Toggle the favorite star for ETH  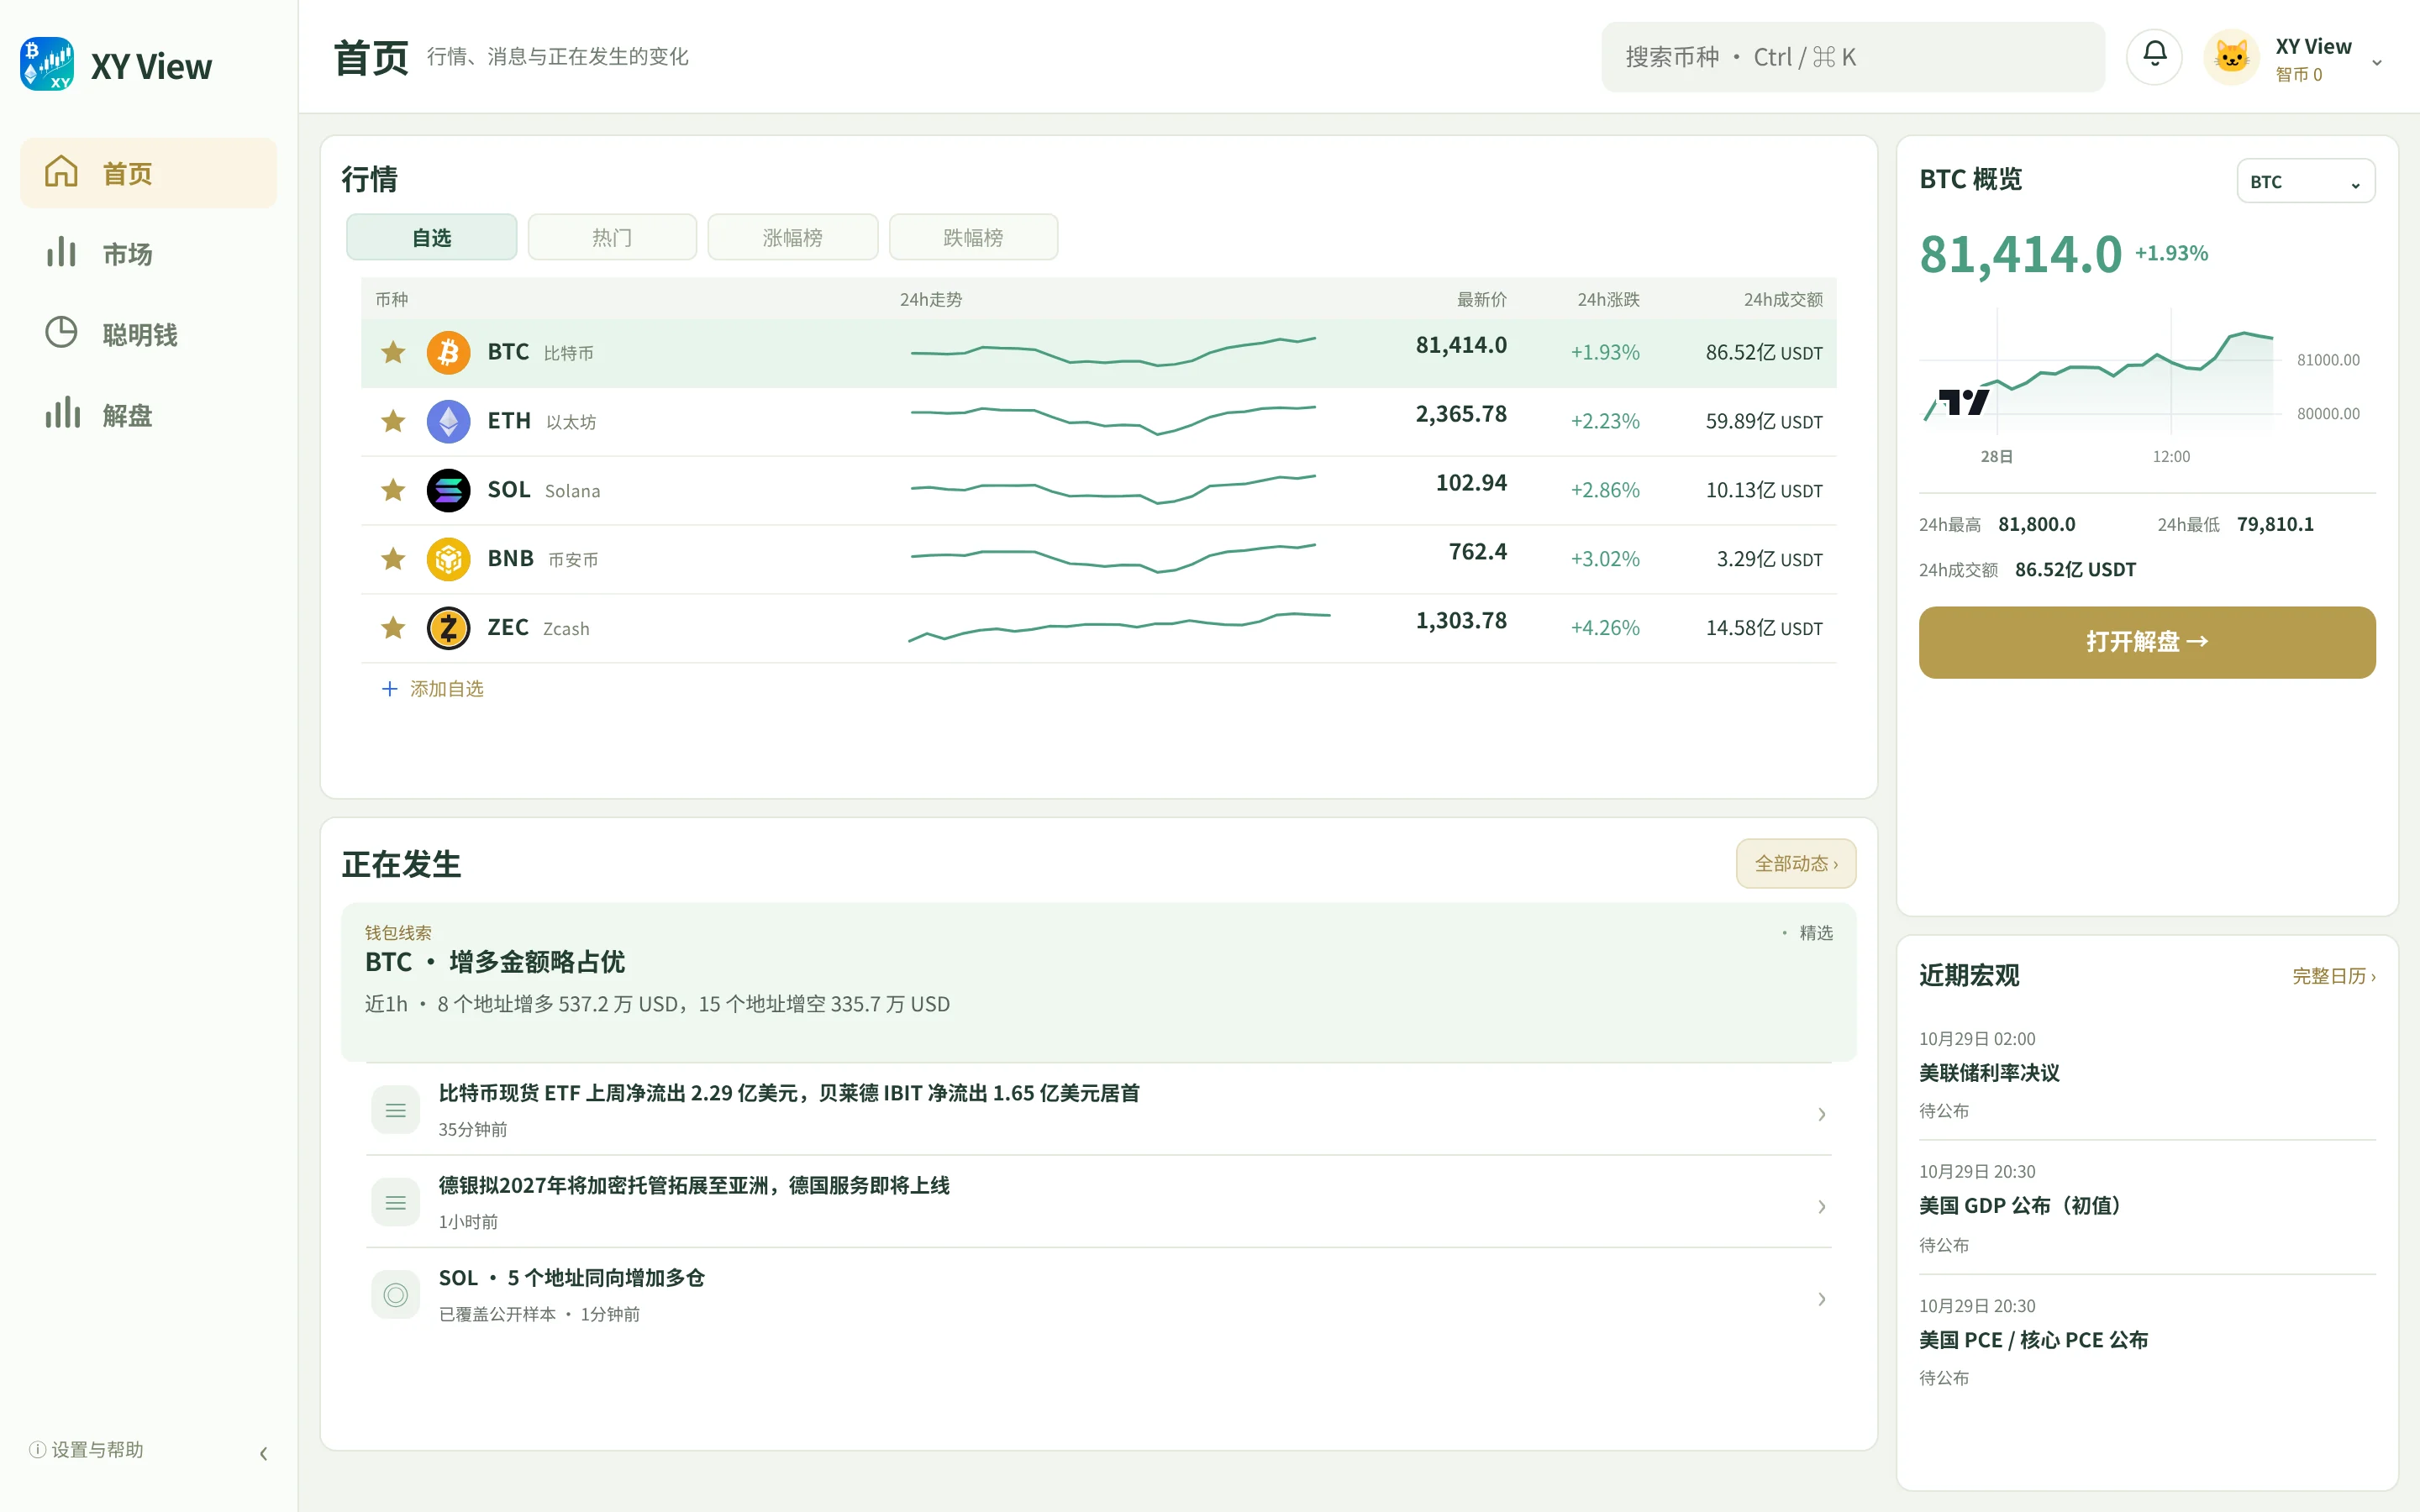[393, 421]
